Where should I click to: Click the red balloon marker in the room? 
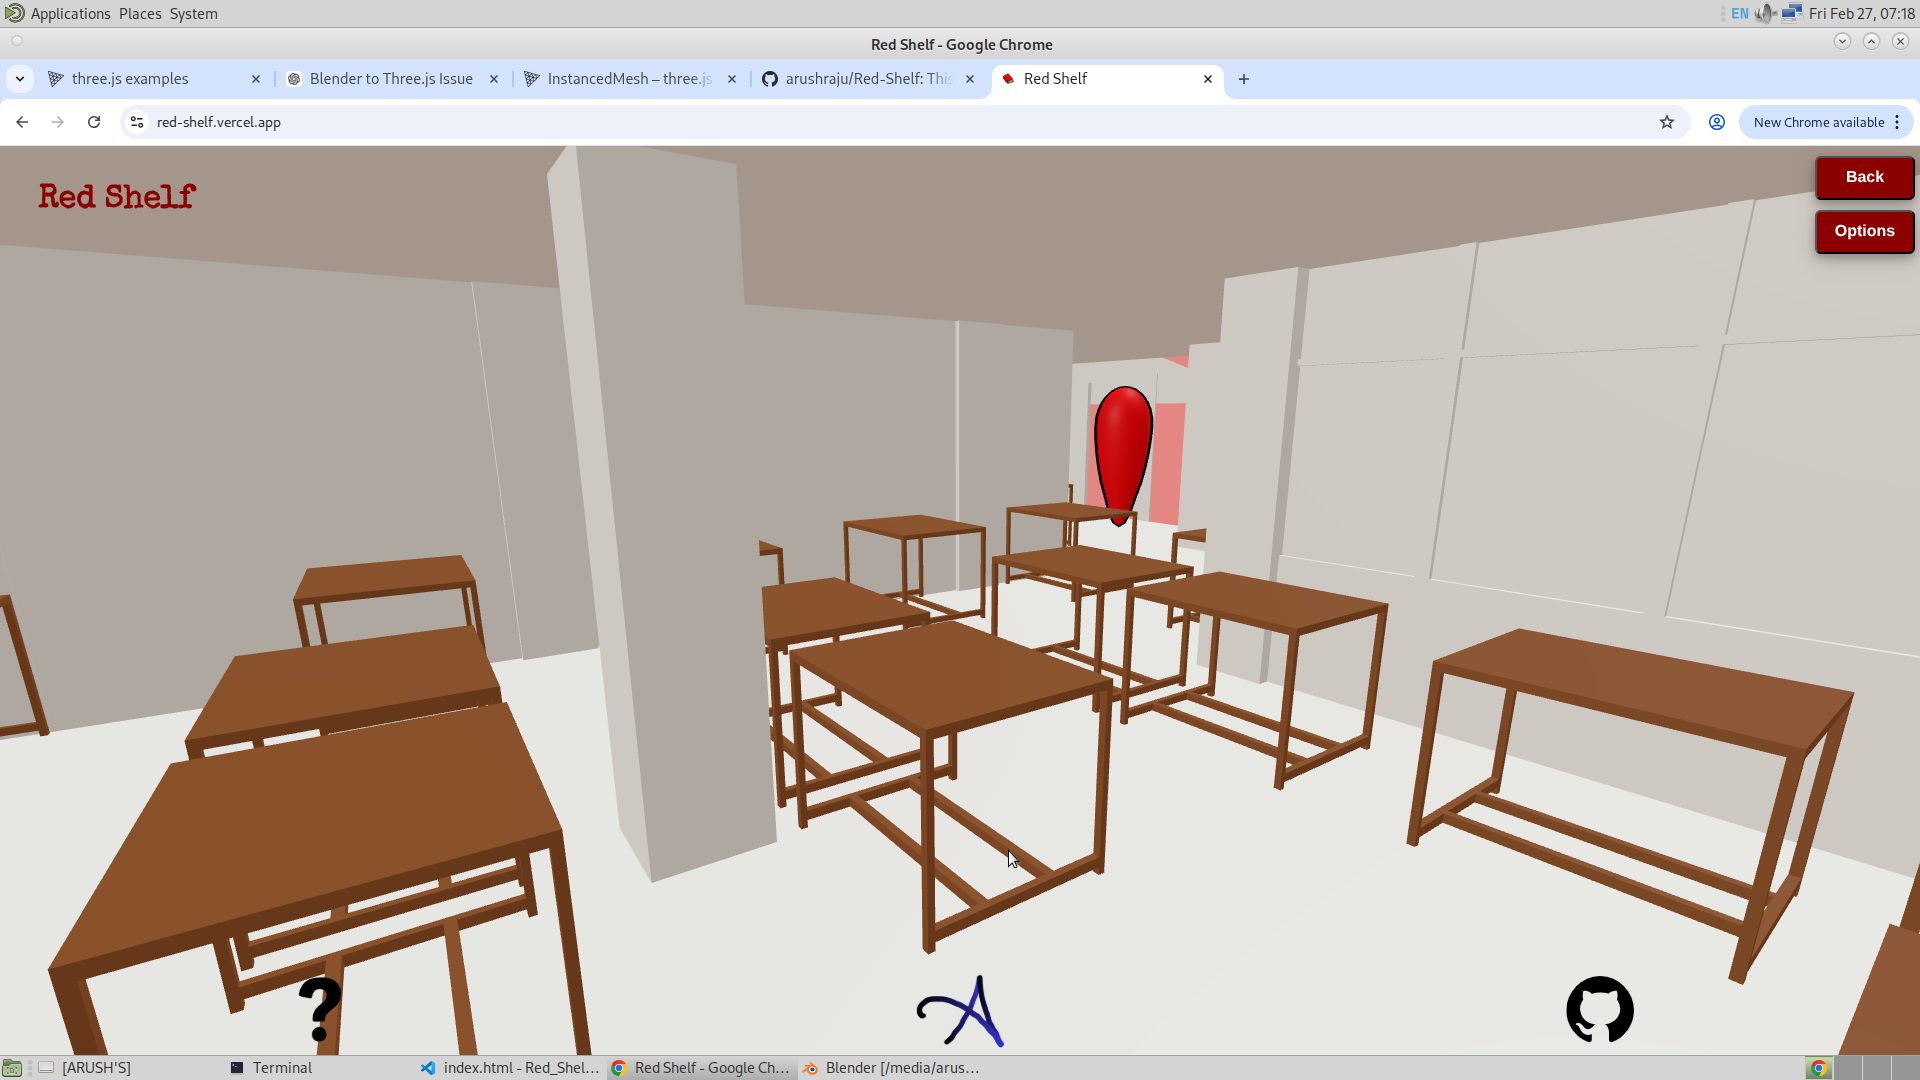click(1122, 450)
